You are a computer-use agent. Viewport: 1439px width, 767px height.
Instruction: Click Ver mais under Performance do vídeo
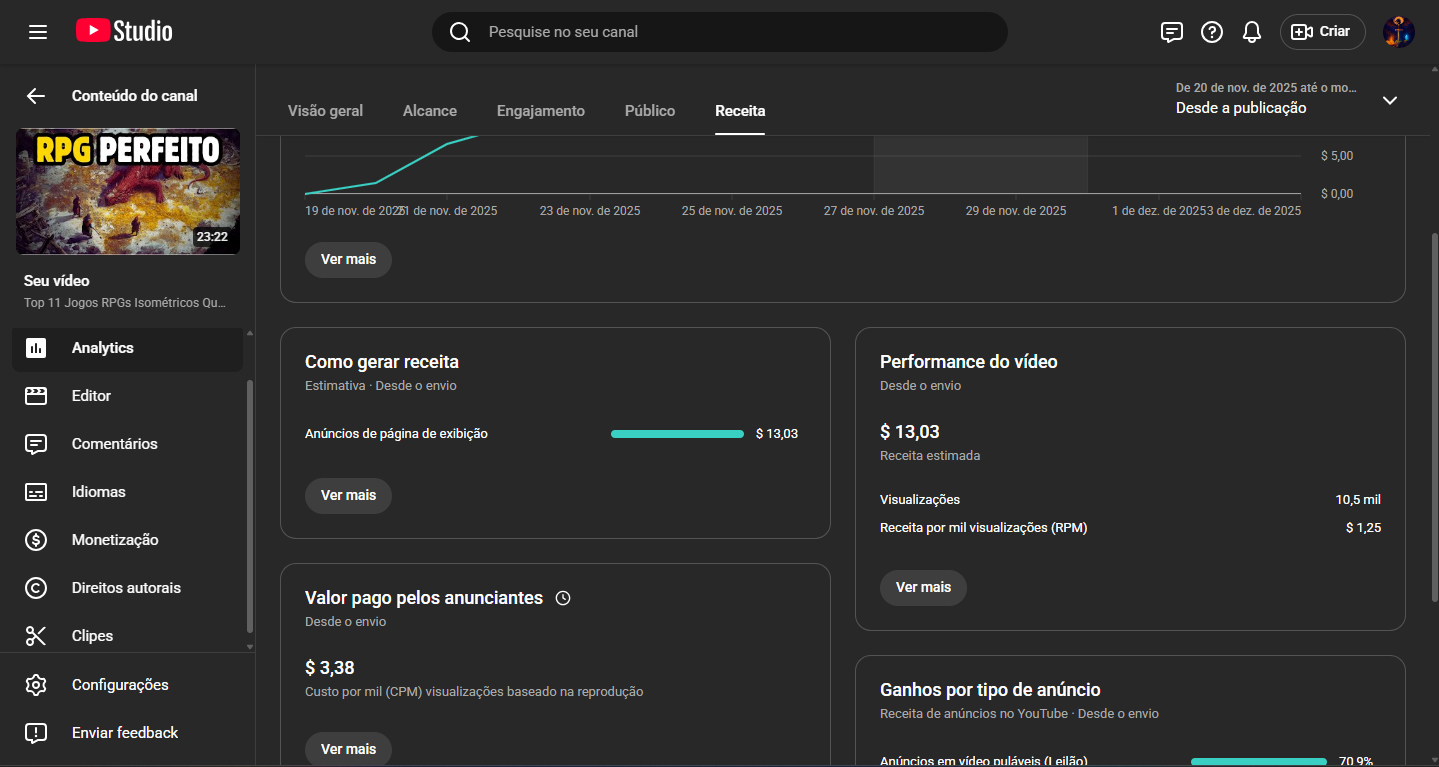pyautogui.click(x=923, y=587)
